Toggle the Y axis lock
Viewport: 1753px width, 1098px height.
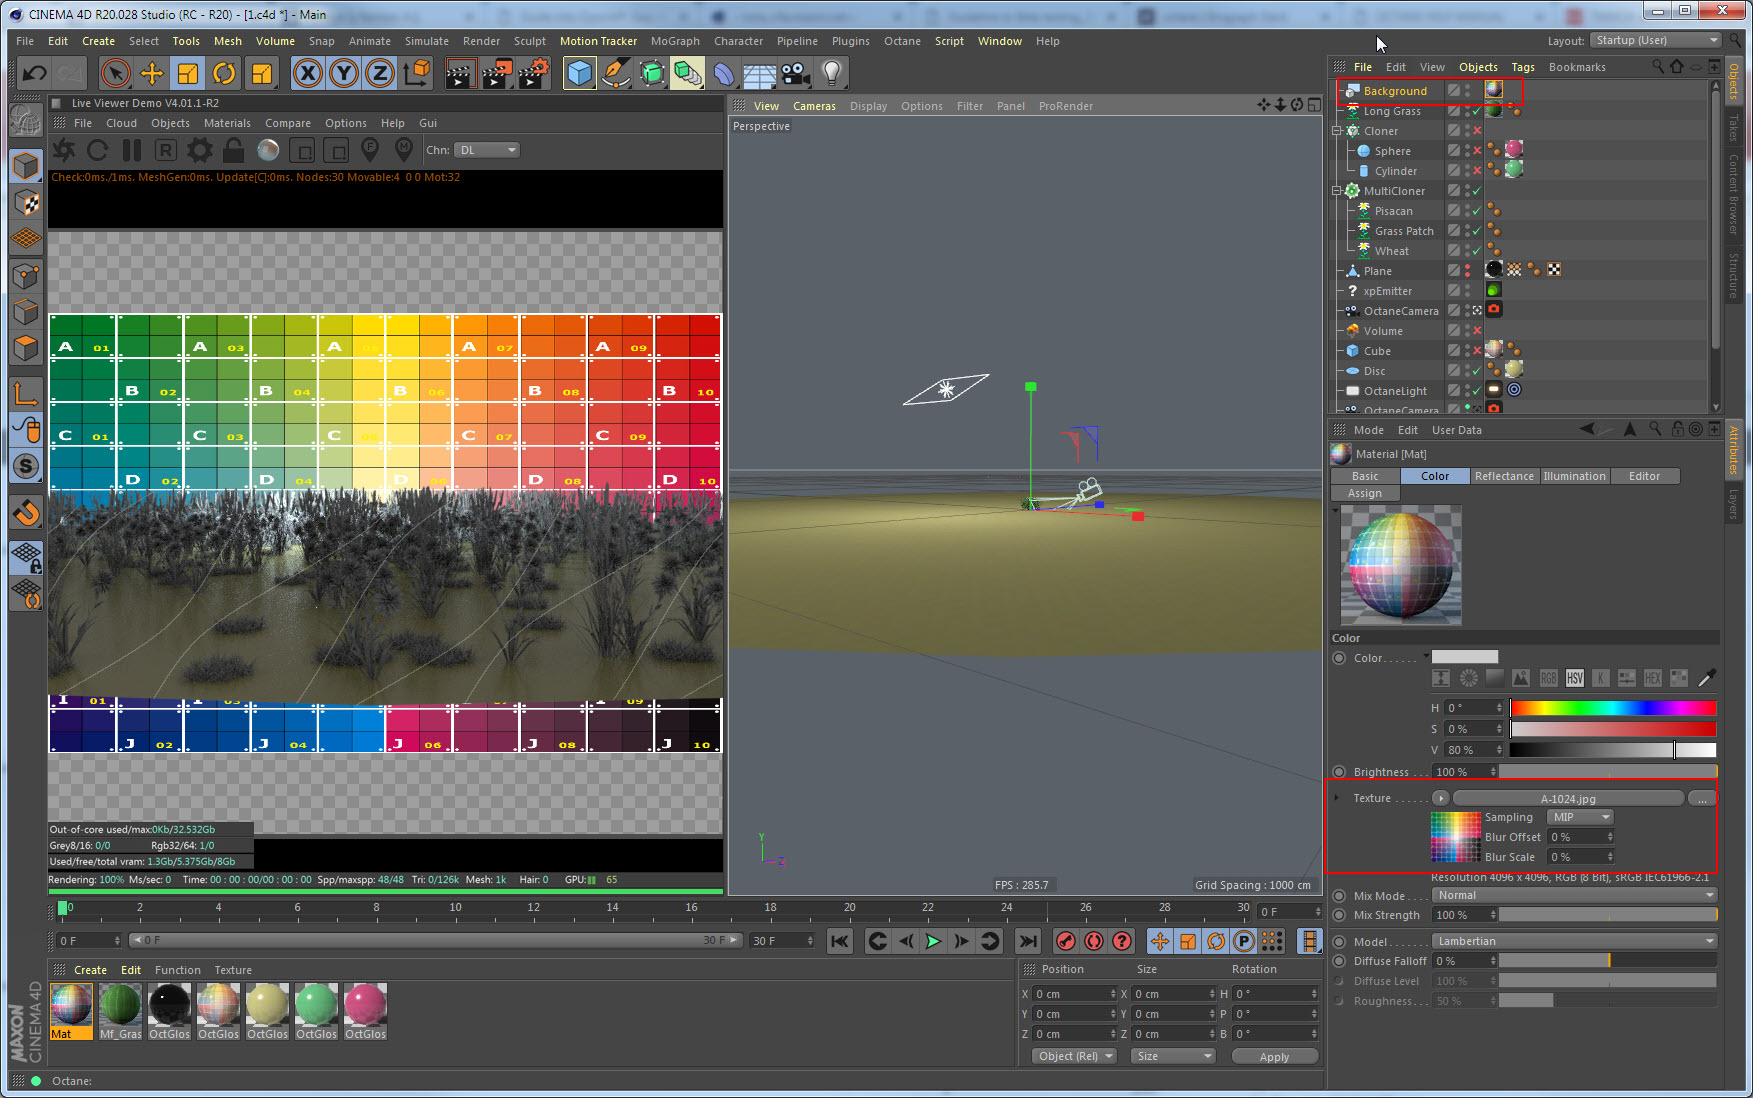344,73
